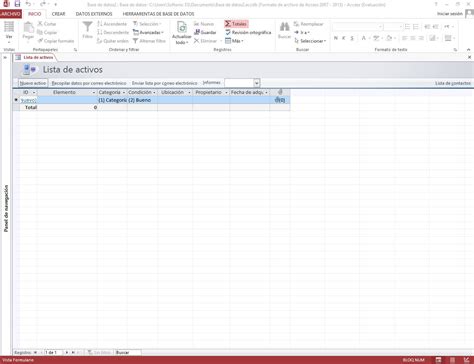Open Lista de contactos
Screen dimensions: 474x364
(x=453, y=83)
